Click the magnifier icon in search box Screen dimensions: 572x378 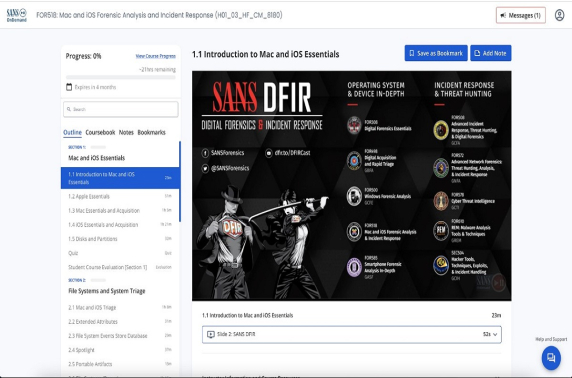69,109
